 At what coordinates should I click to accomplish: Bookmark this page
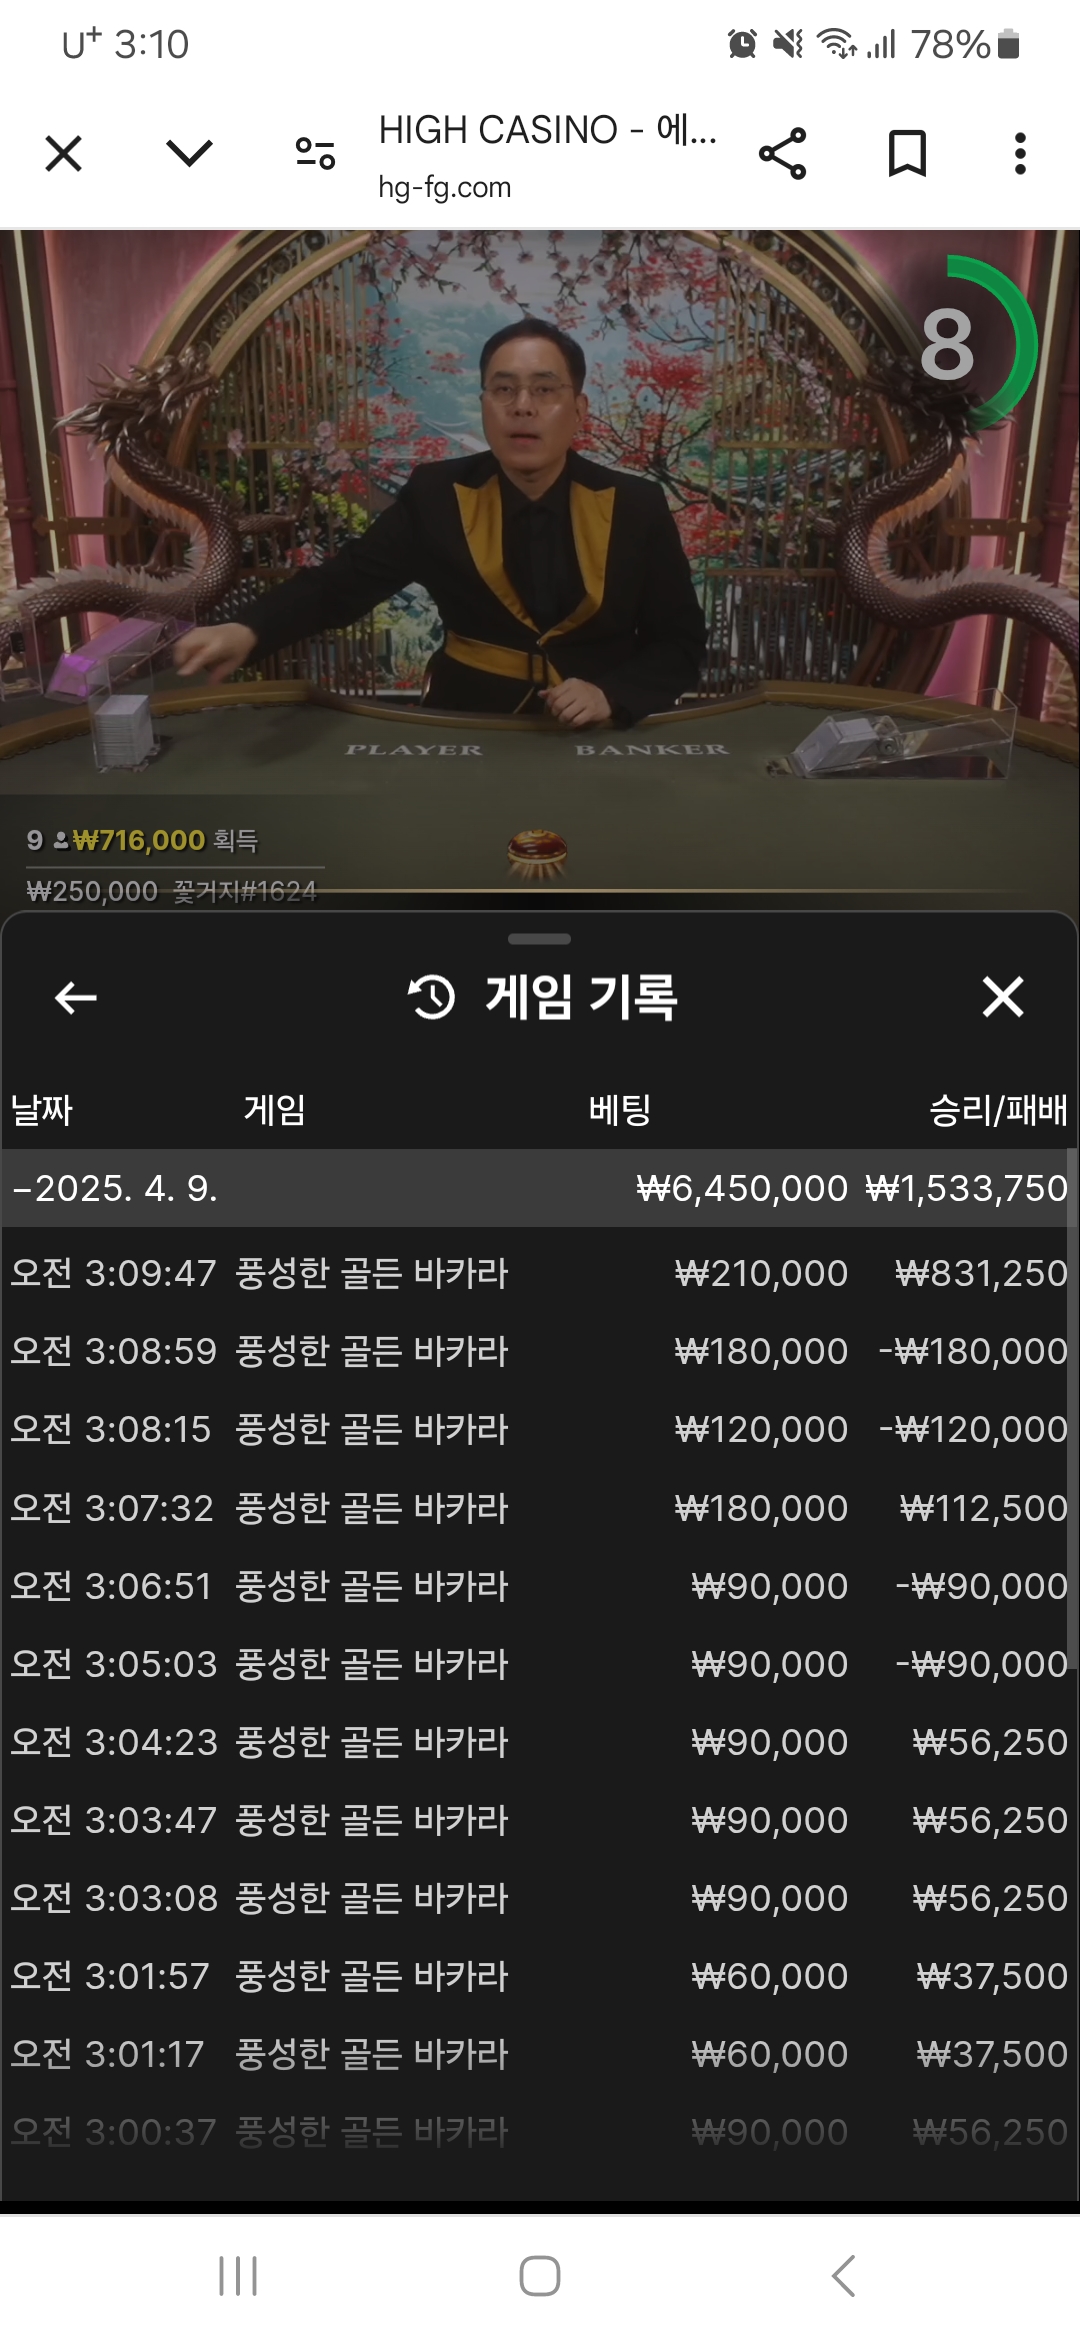(x=907, y=154)
